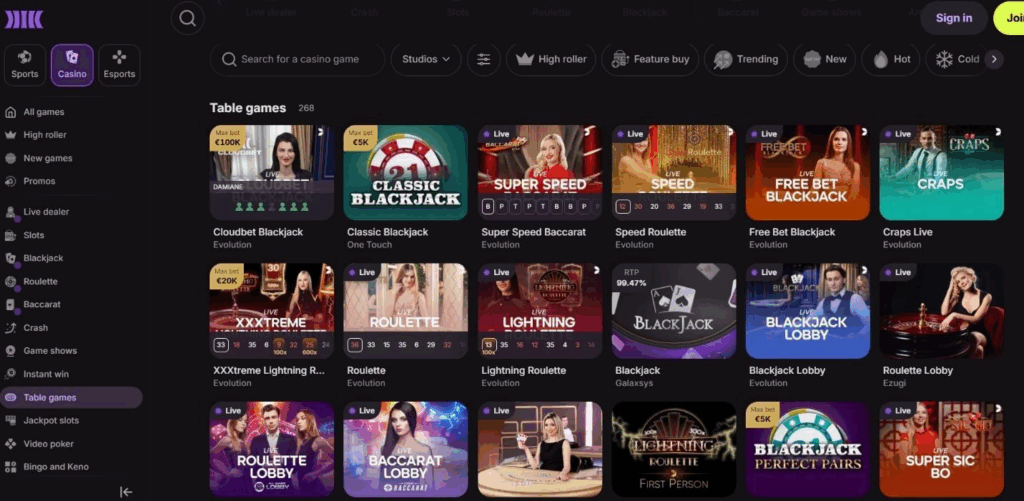Click the Promos sidebar icon
This screenshot has width=1024, height=501.
tap(10, 182)
